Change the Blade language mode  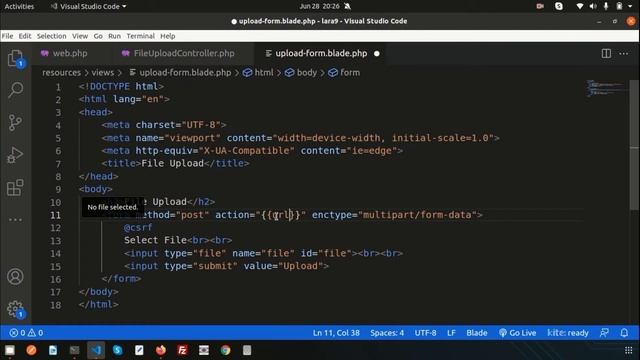[x=477, y=333]
